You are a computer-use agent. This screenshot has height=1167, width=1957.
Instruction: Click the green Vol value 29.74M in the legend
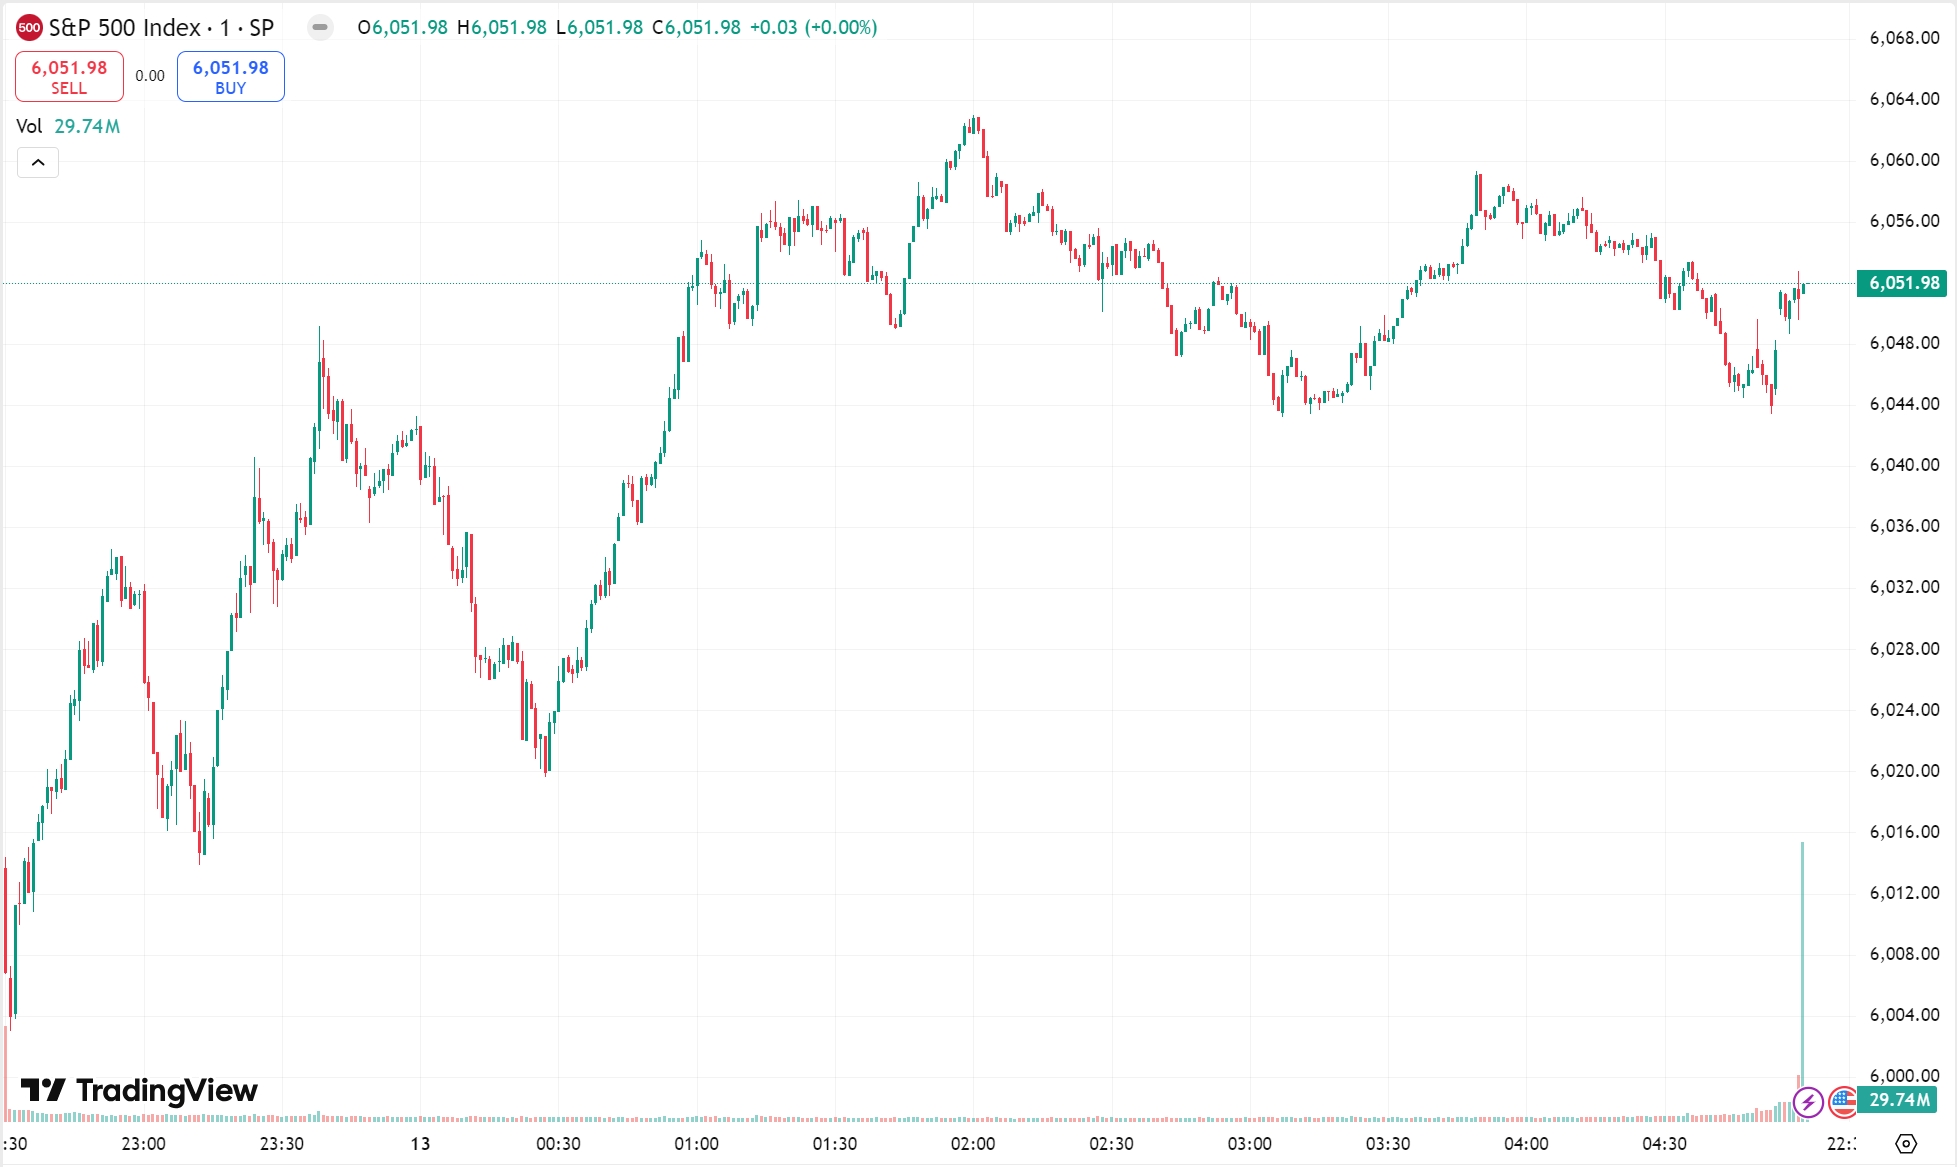[85, 126]
